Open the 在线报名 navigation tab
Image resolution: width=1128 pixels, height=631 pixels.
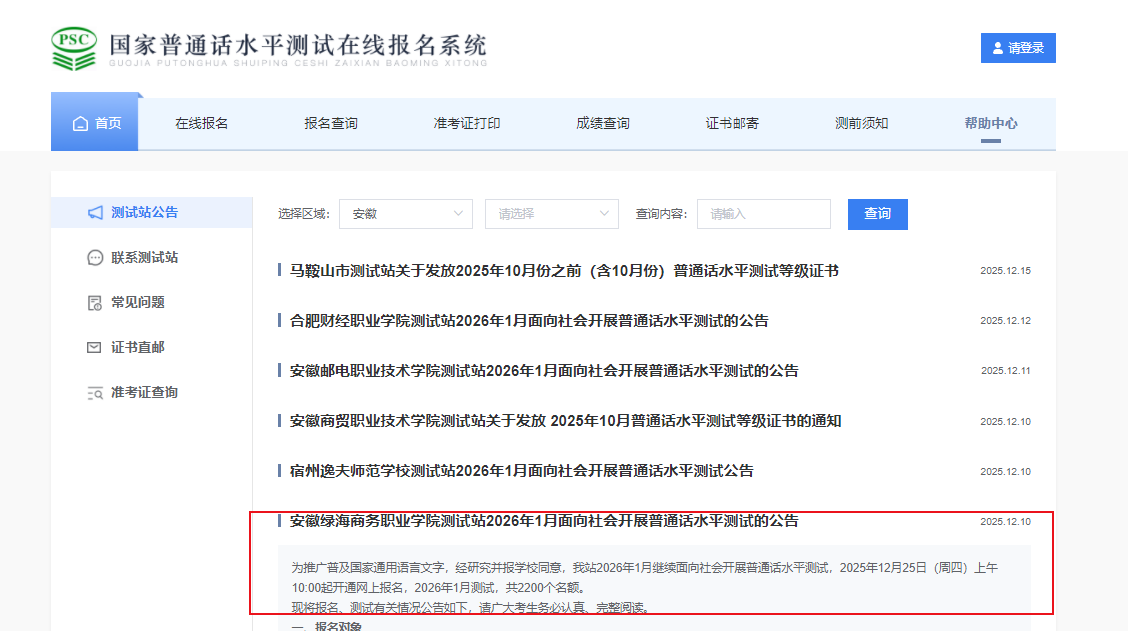coord(202,124)
